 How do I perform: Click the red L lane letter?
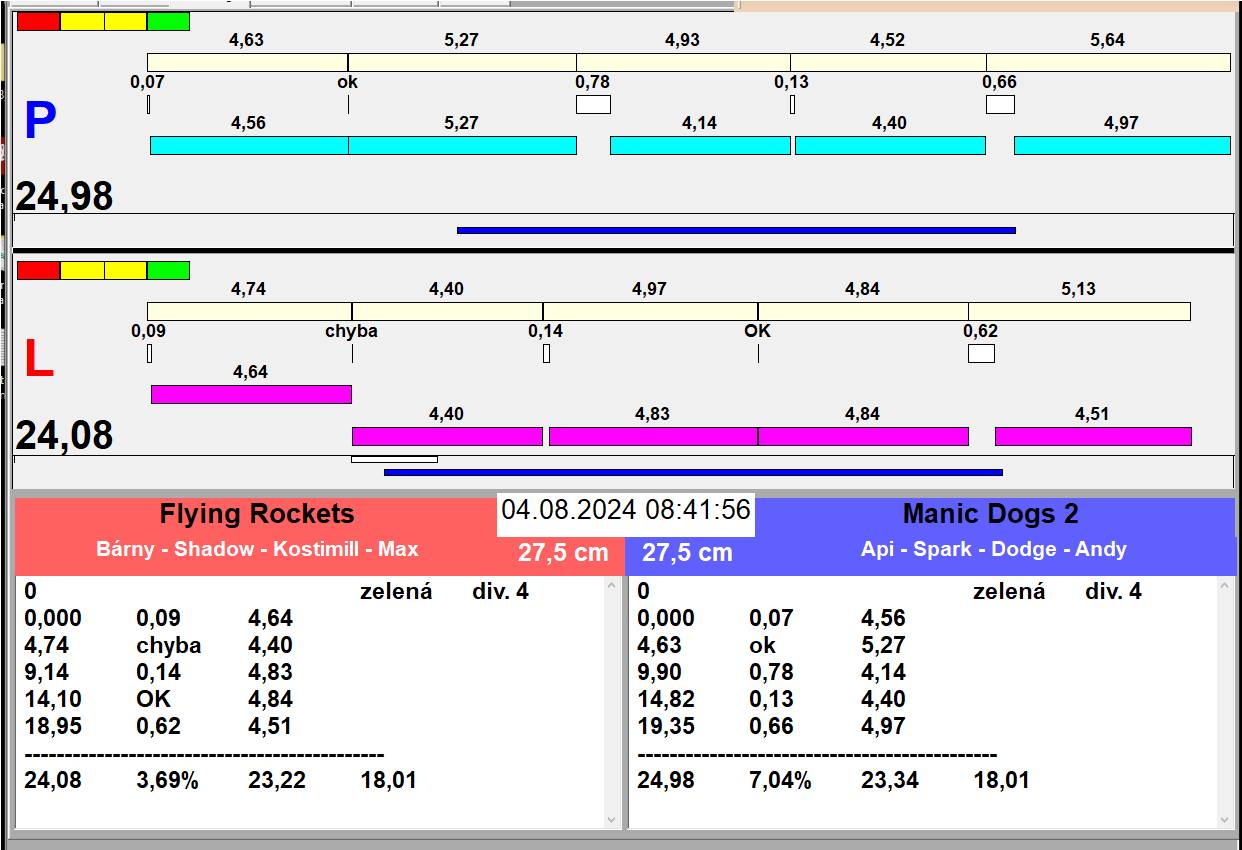click(x=38, y=360)
